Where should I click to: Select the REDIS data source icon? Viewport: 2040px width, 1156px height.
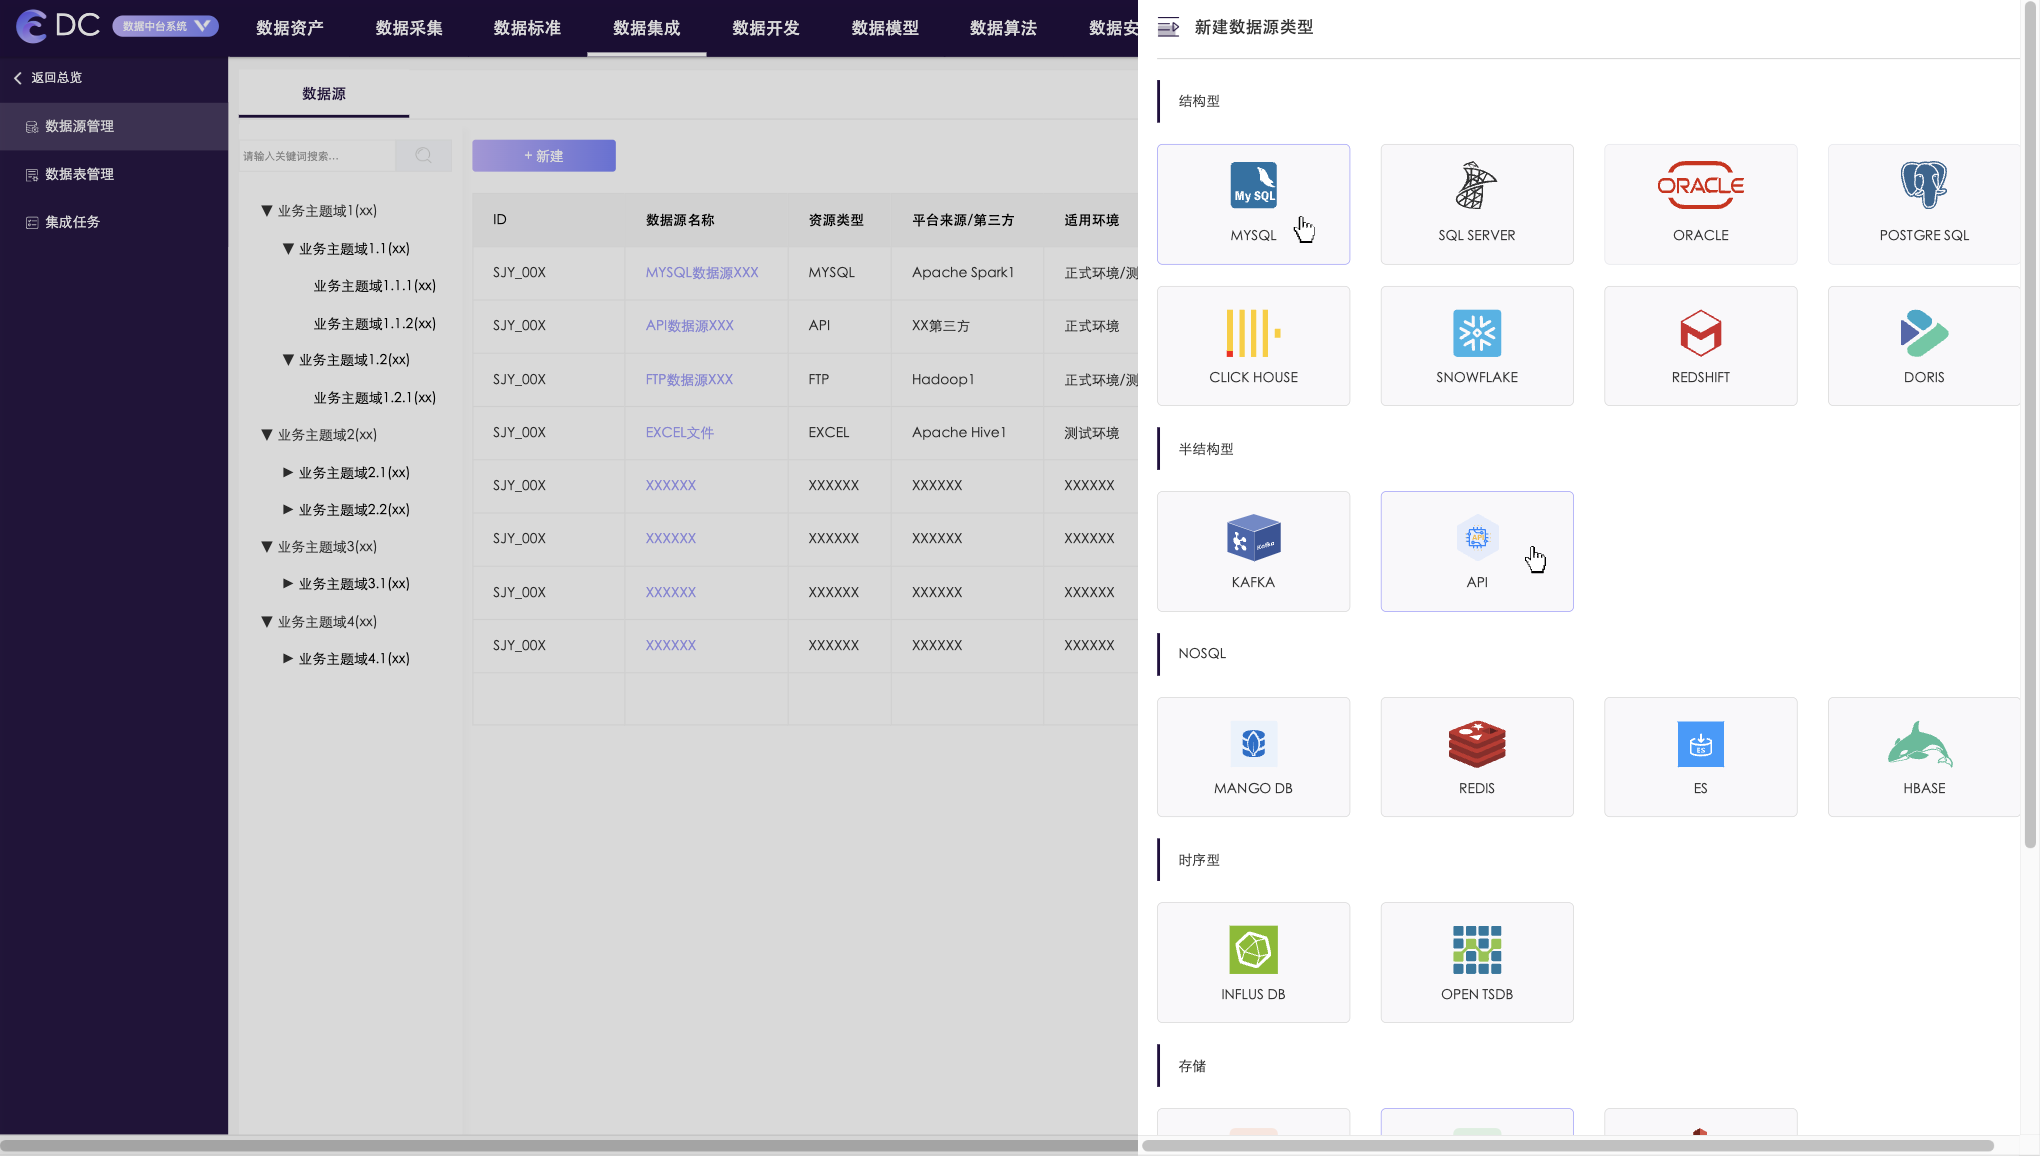coord(1476,744)
